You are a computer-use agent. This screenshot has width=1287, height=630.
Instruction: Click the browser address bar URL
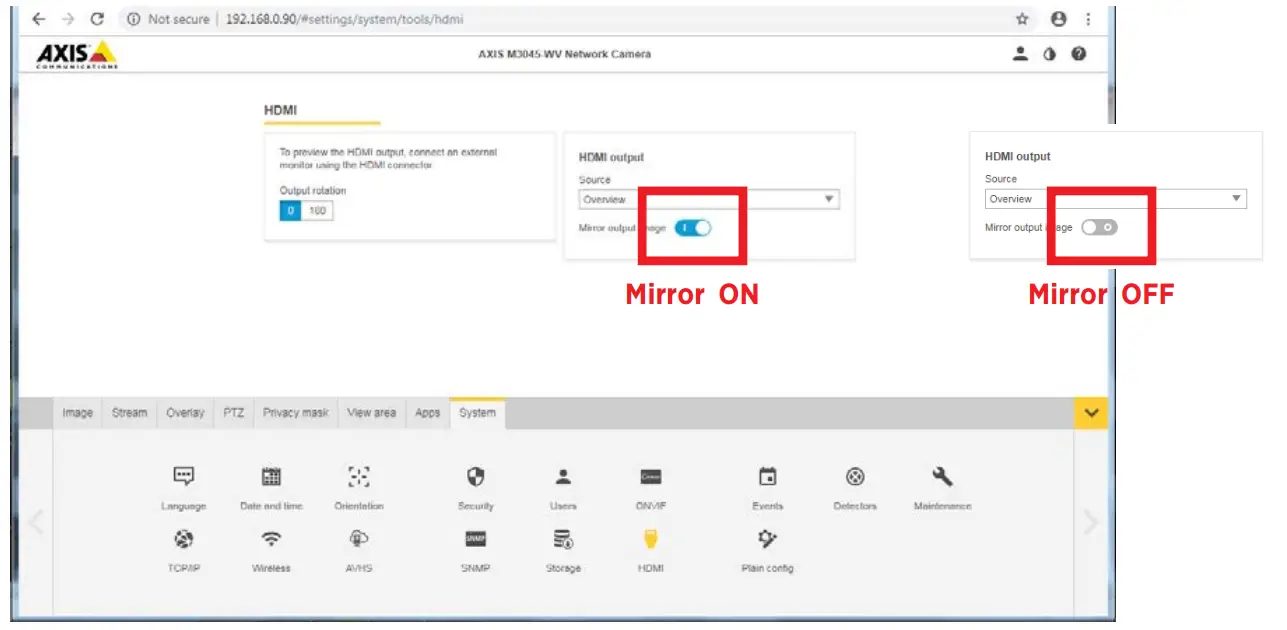tap(343, 19)
